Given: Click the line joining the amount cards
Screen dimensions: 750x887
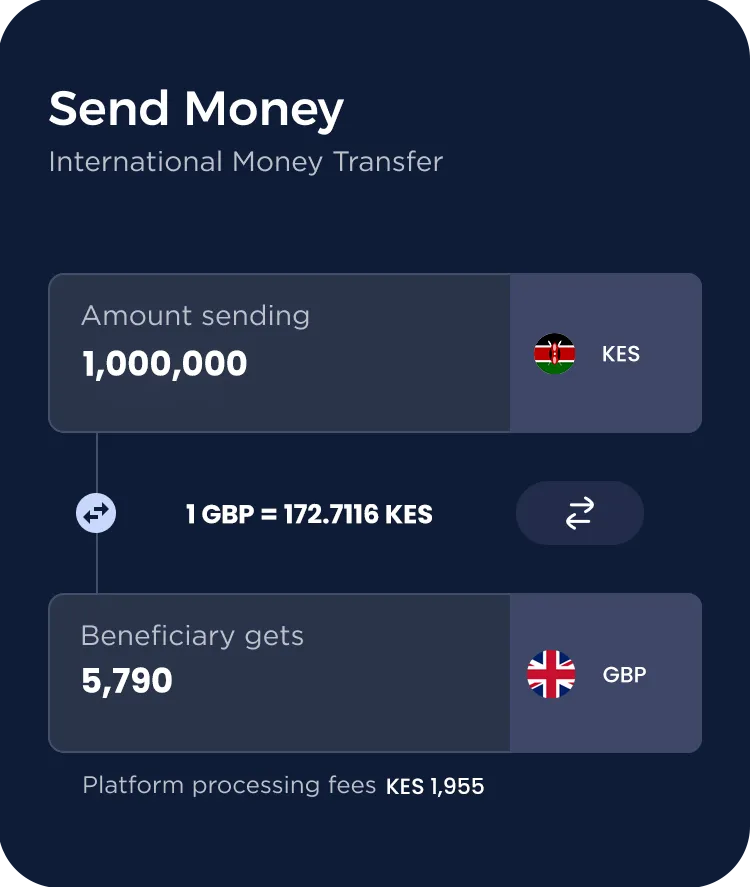Looking at the screenshot, I should click(97, 463).
